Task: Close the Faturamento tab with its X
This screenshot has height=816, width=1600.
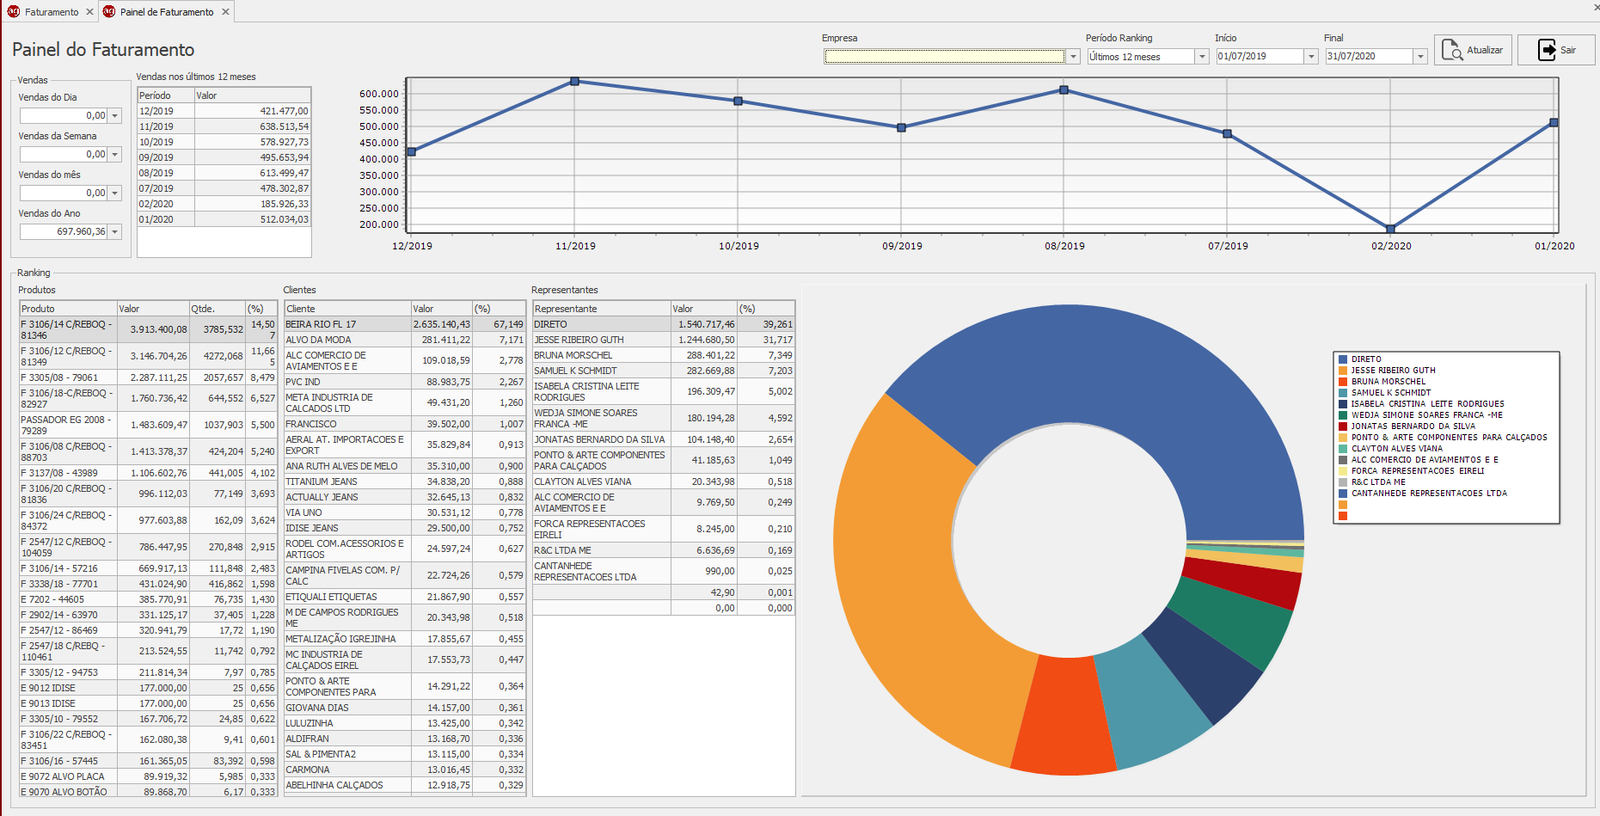Action: pos(90,12)
